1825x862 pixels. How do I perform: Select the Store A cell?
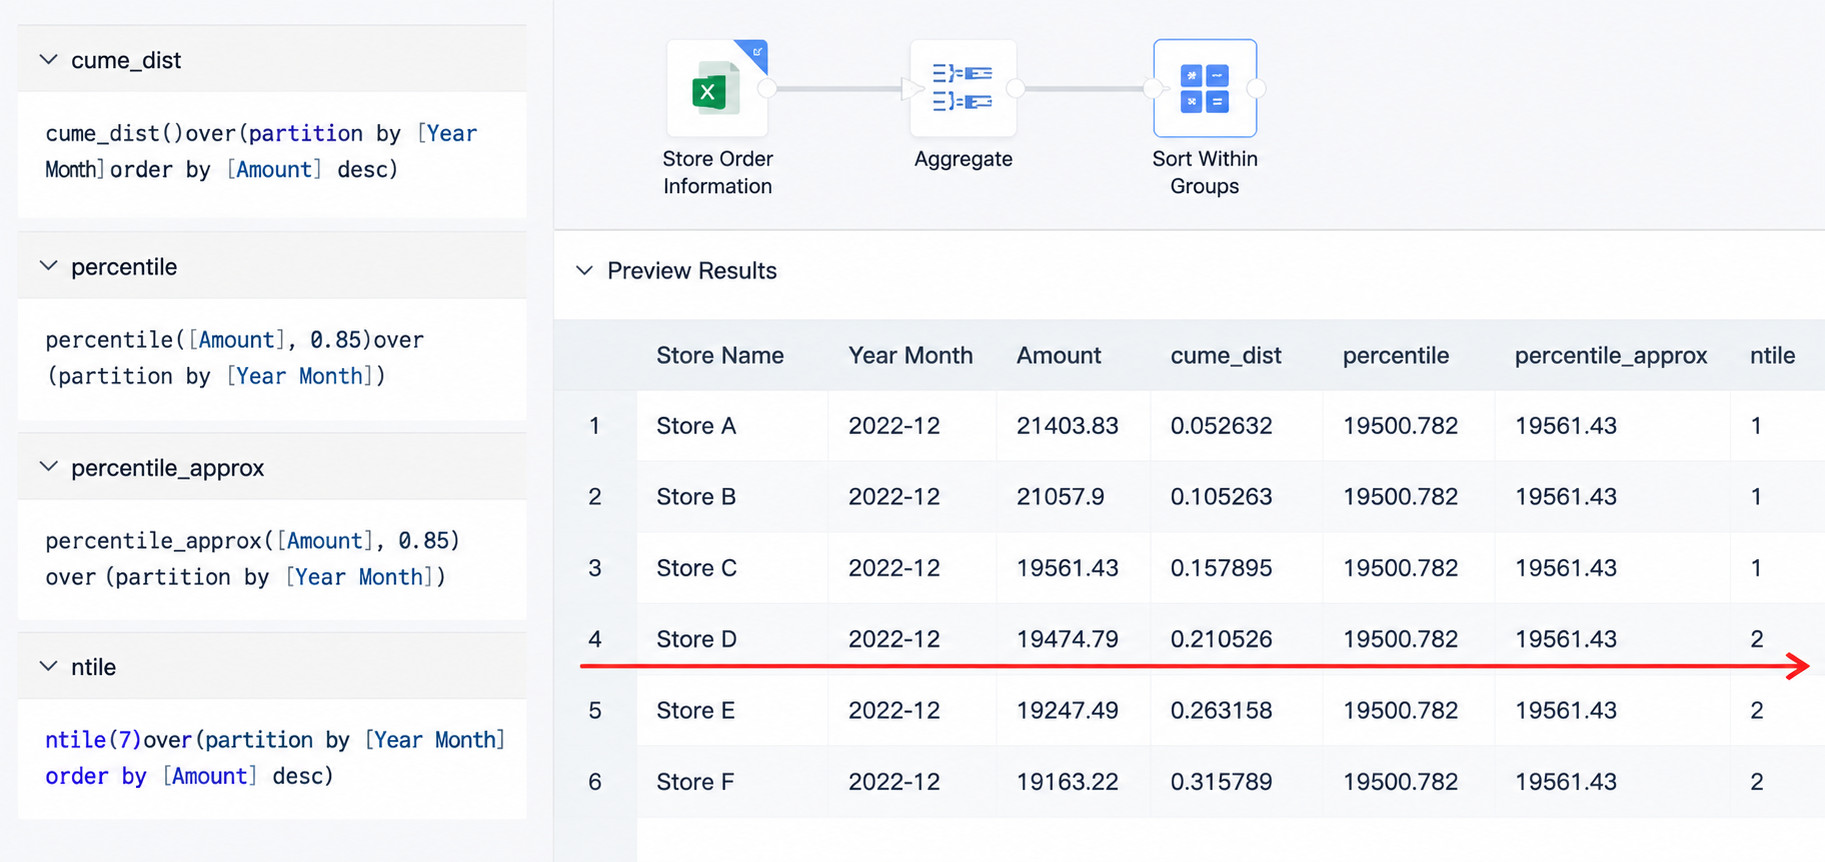[x=696, y=426]
